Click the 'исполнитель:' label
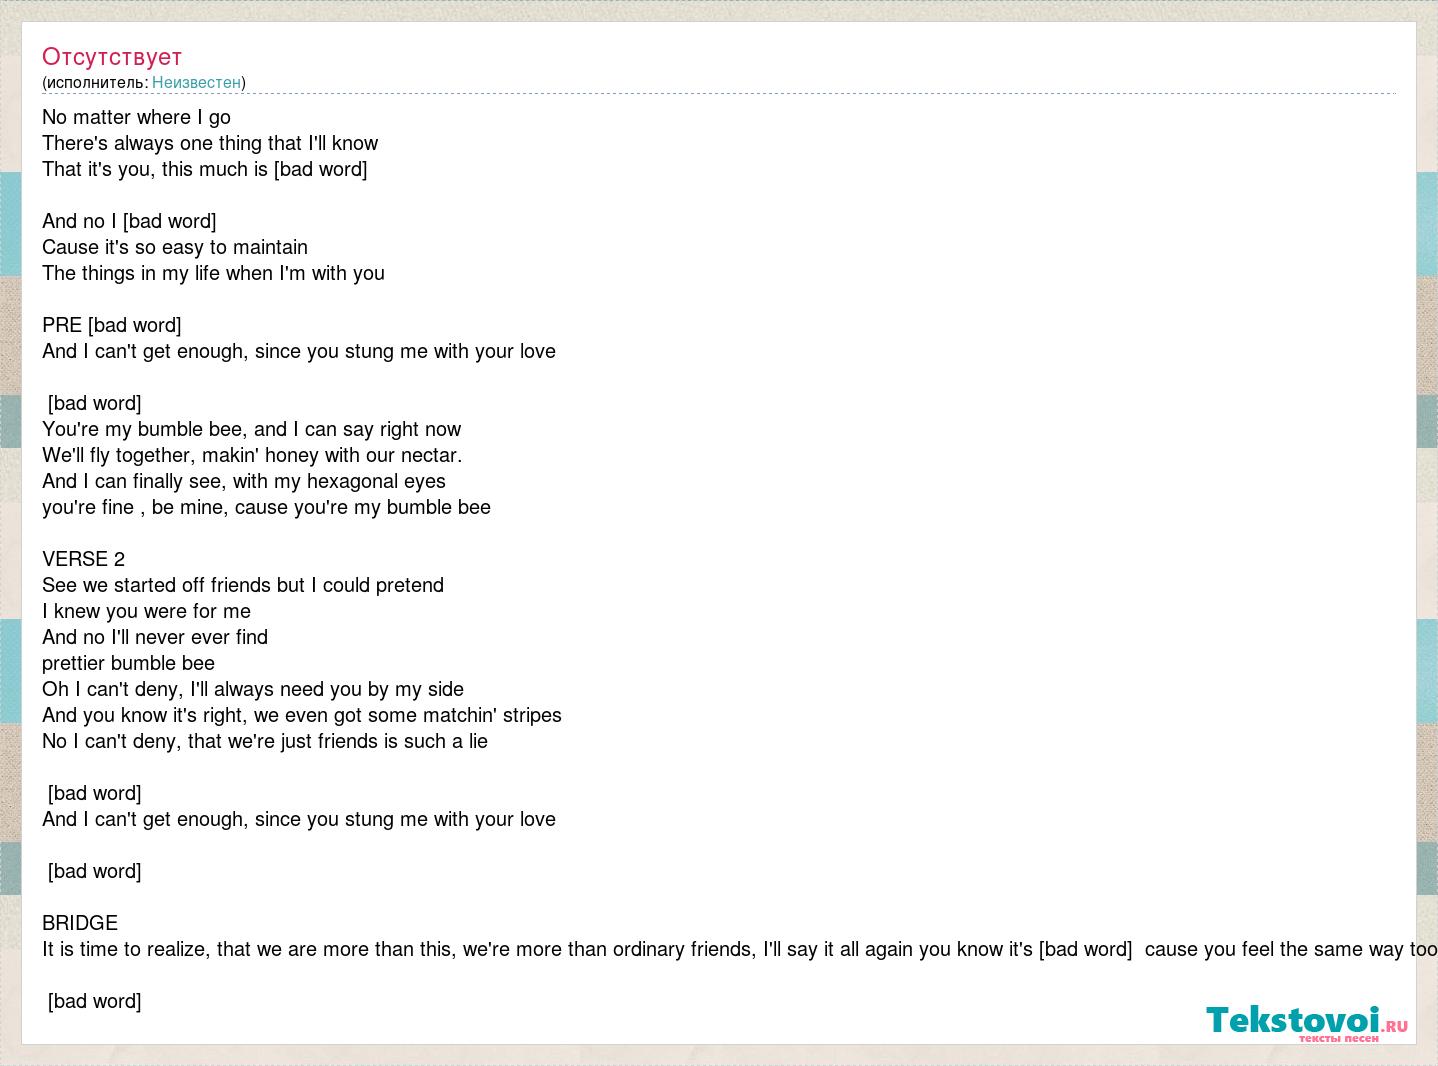 tap(97, 83)
